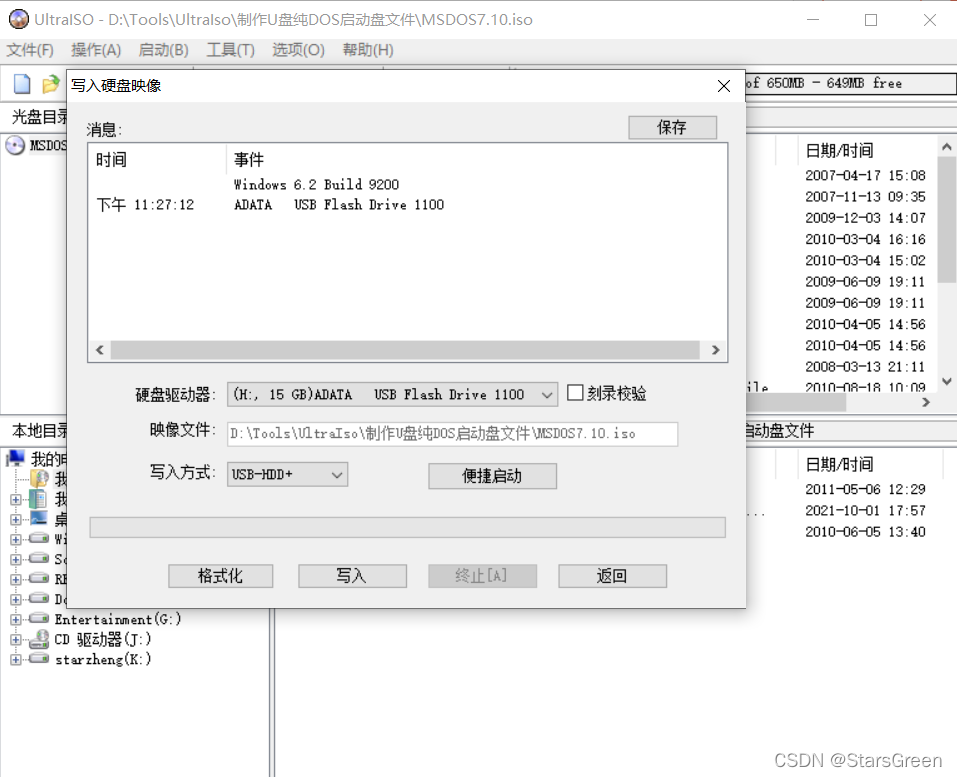Viewport: 957px width, 777px height.
Task: Click the 650MB capacity bar in UltraISO
Action: [x=850, y=84]
